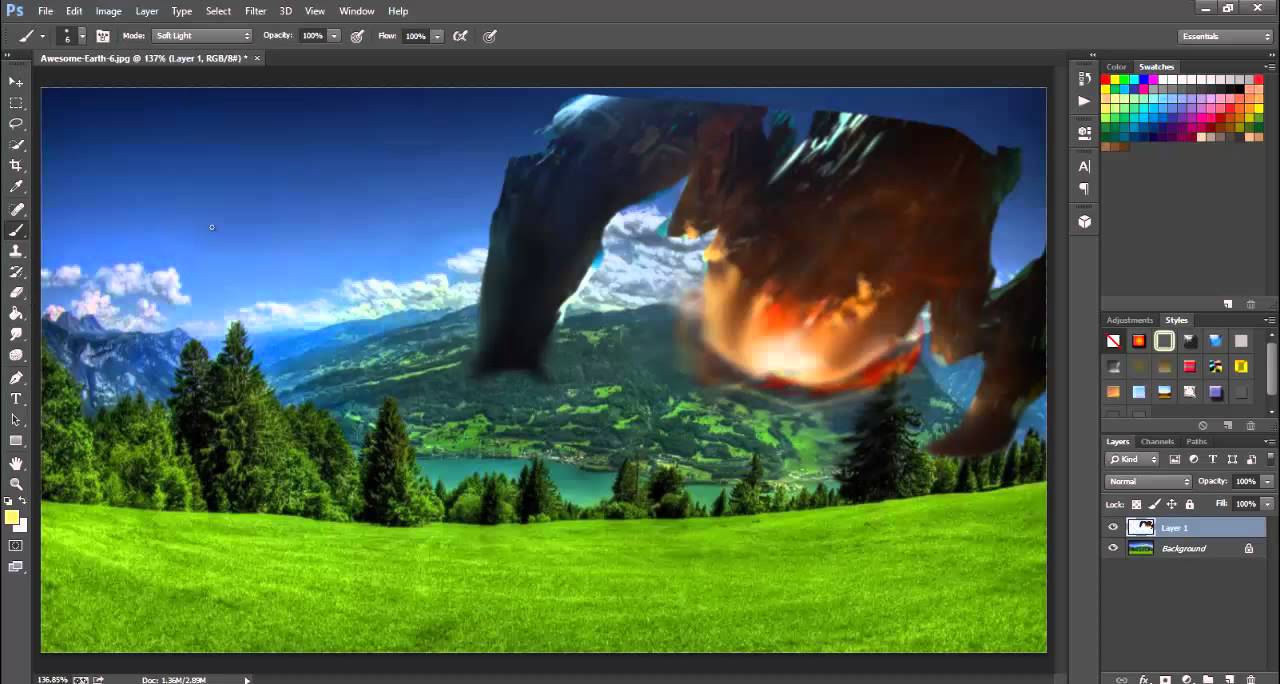Add a layer mask

pos(1165,679)
